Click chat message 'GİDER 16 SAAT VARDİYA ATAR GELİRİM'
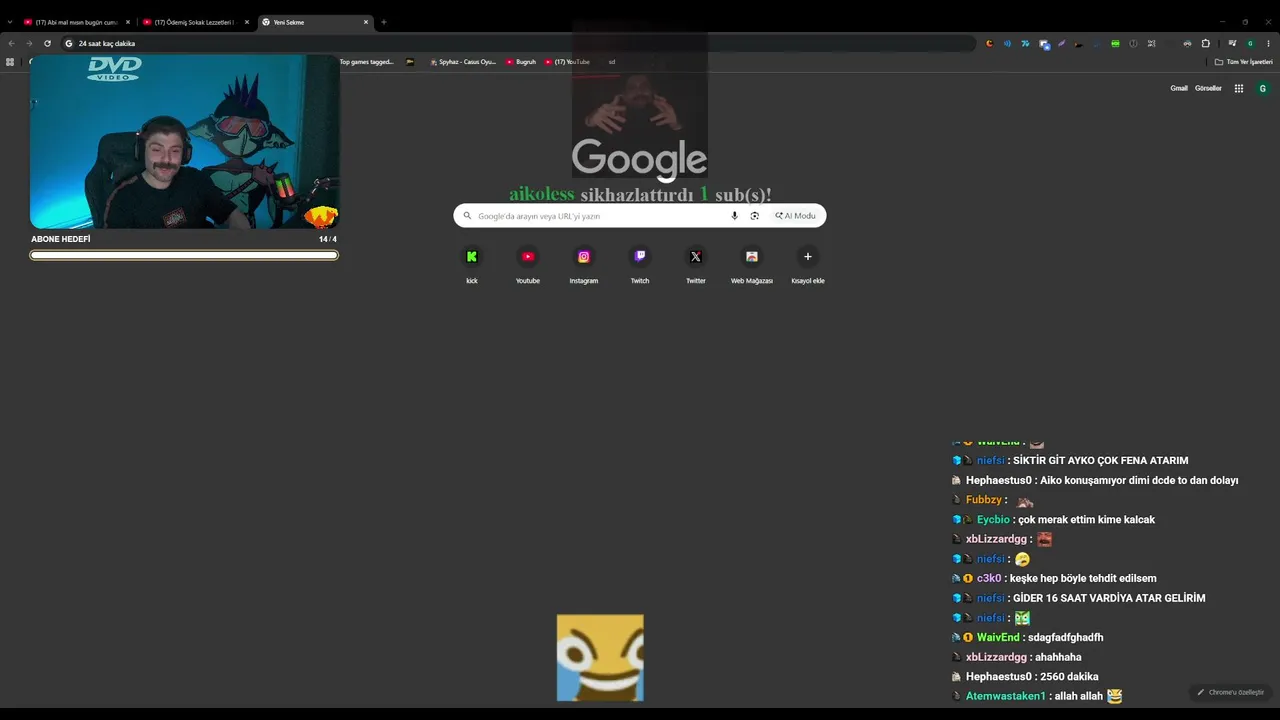The height and width of the screenshot is (720, 1280). coord(1109,598)
